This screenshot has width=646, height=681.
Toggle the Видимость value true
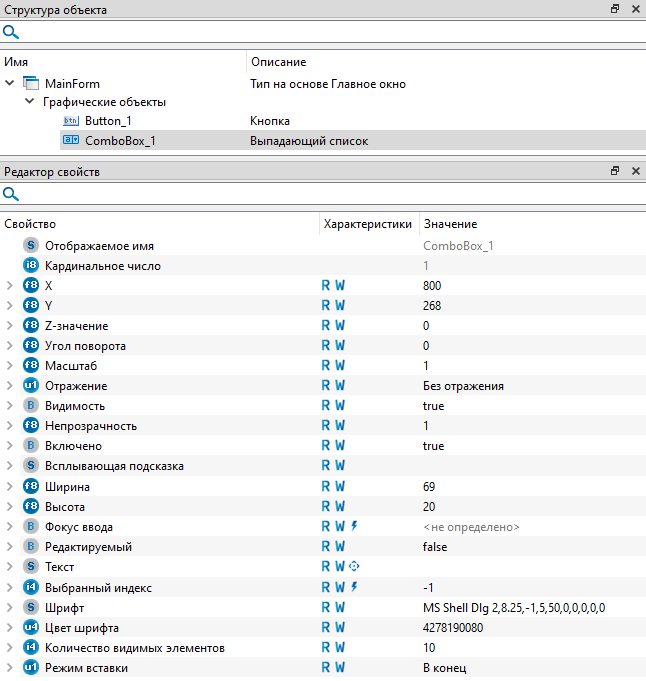434,406
